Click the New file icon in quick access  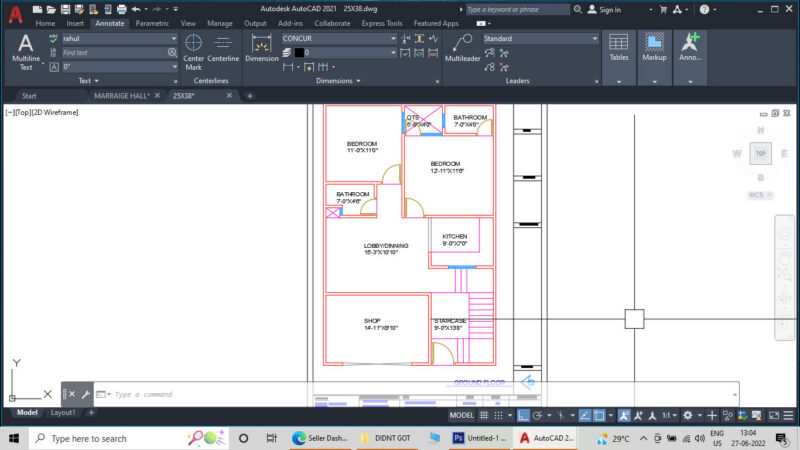tap(37, 9)
